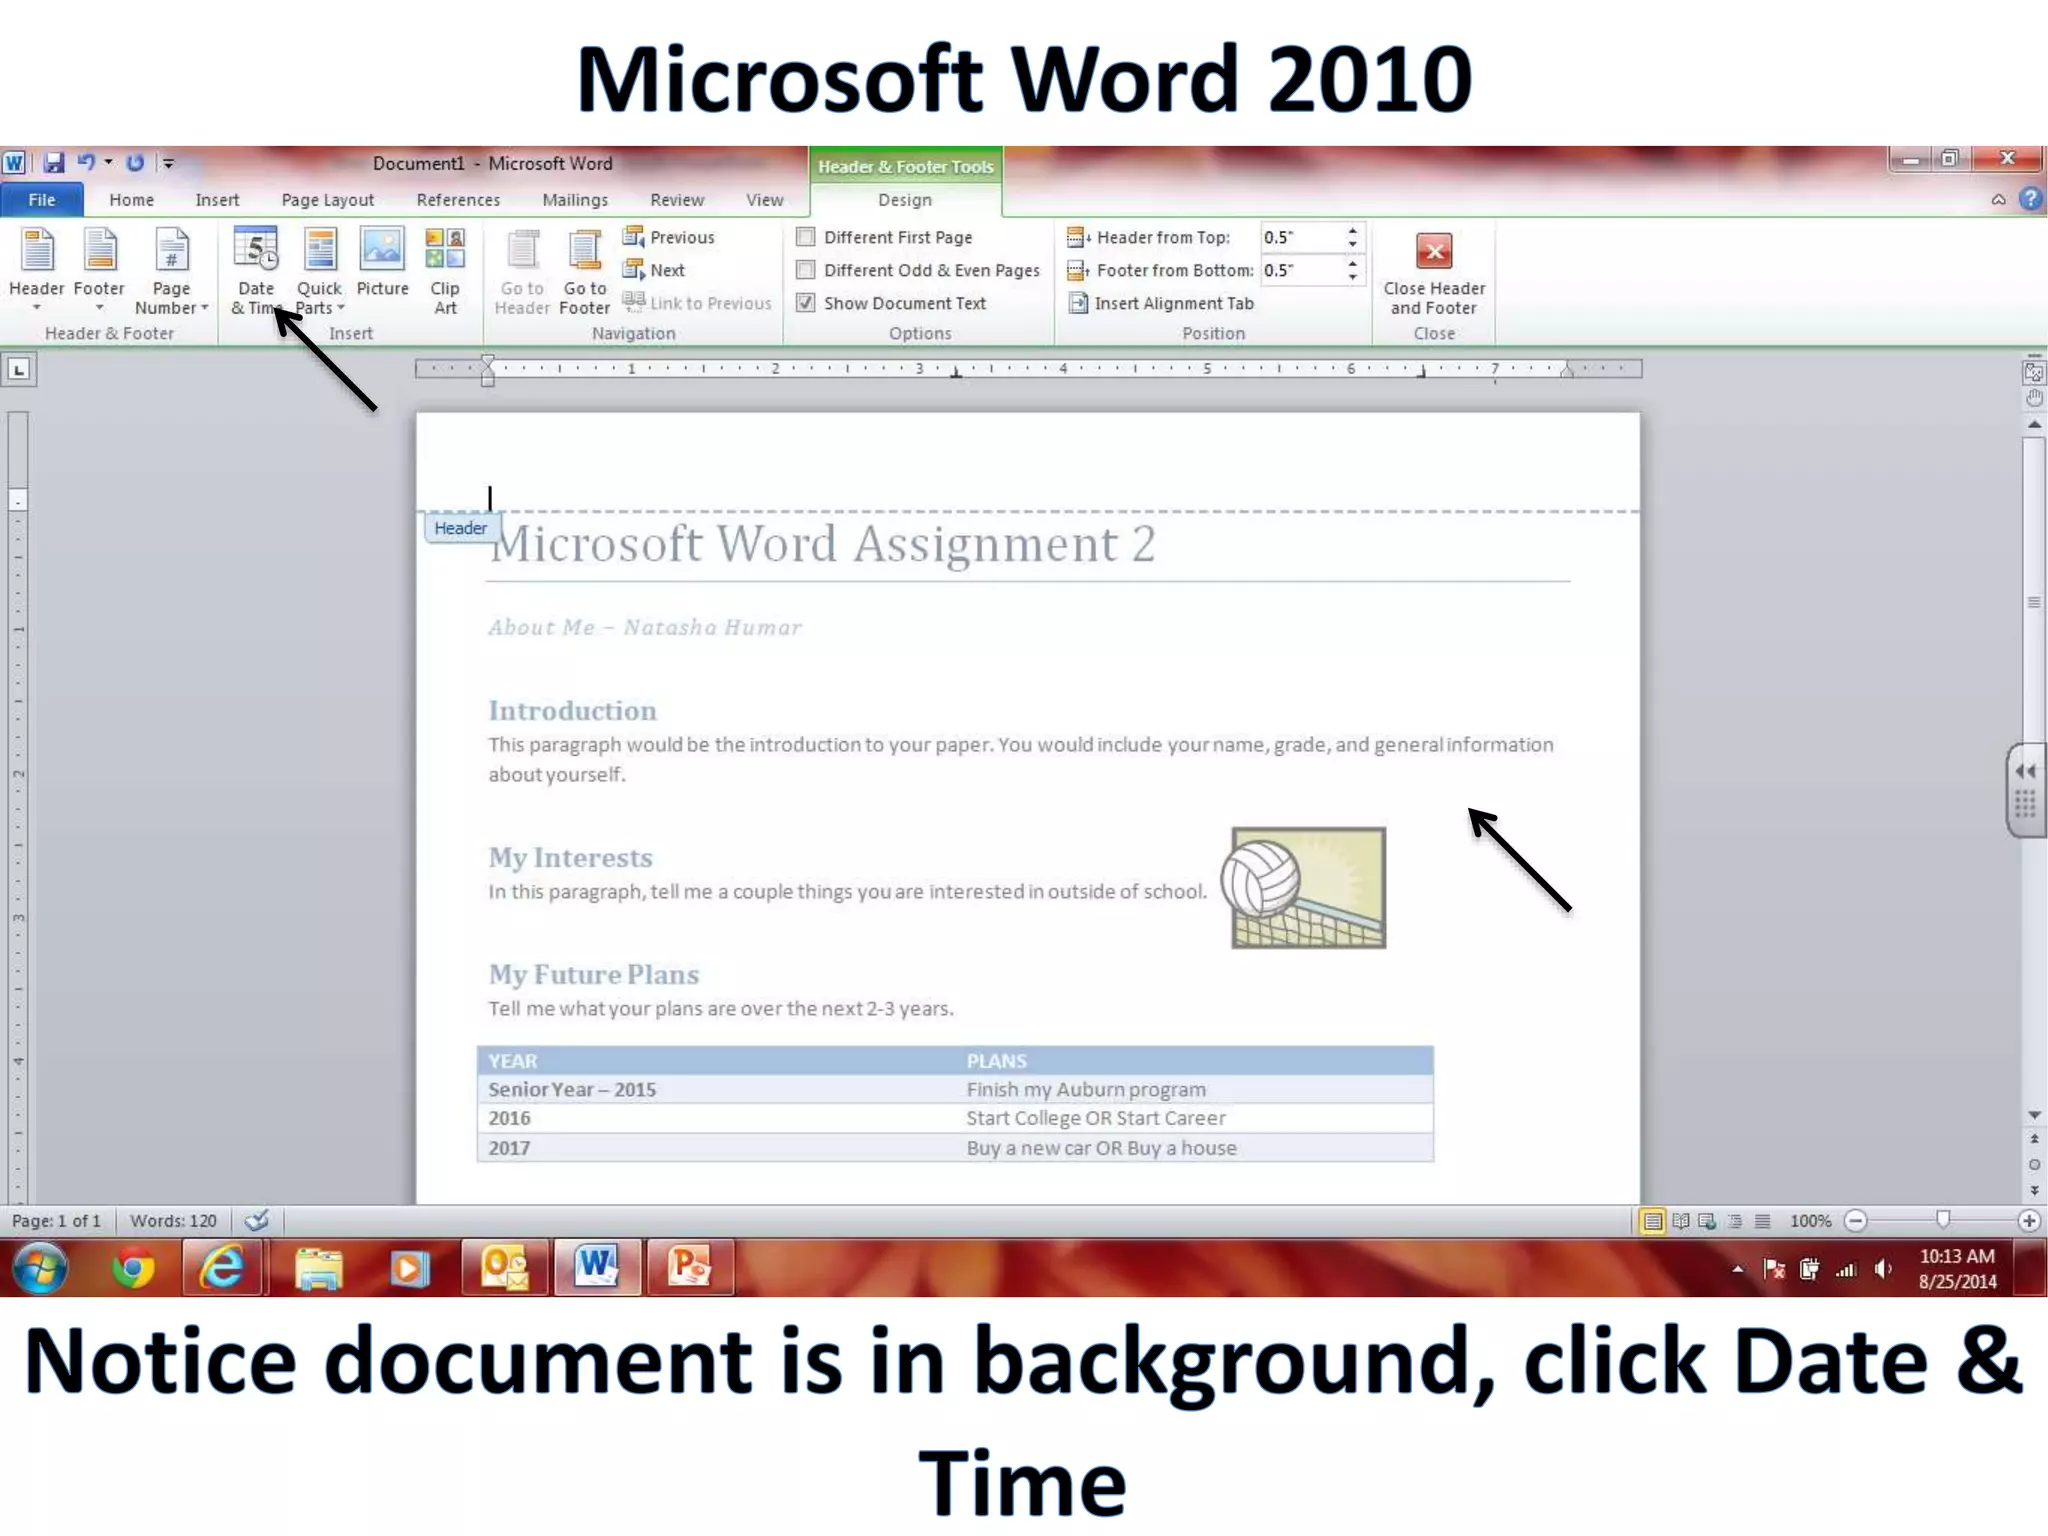
Task: Click the Words: 120 status indicator
Action: (173, 1221)
